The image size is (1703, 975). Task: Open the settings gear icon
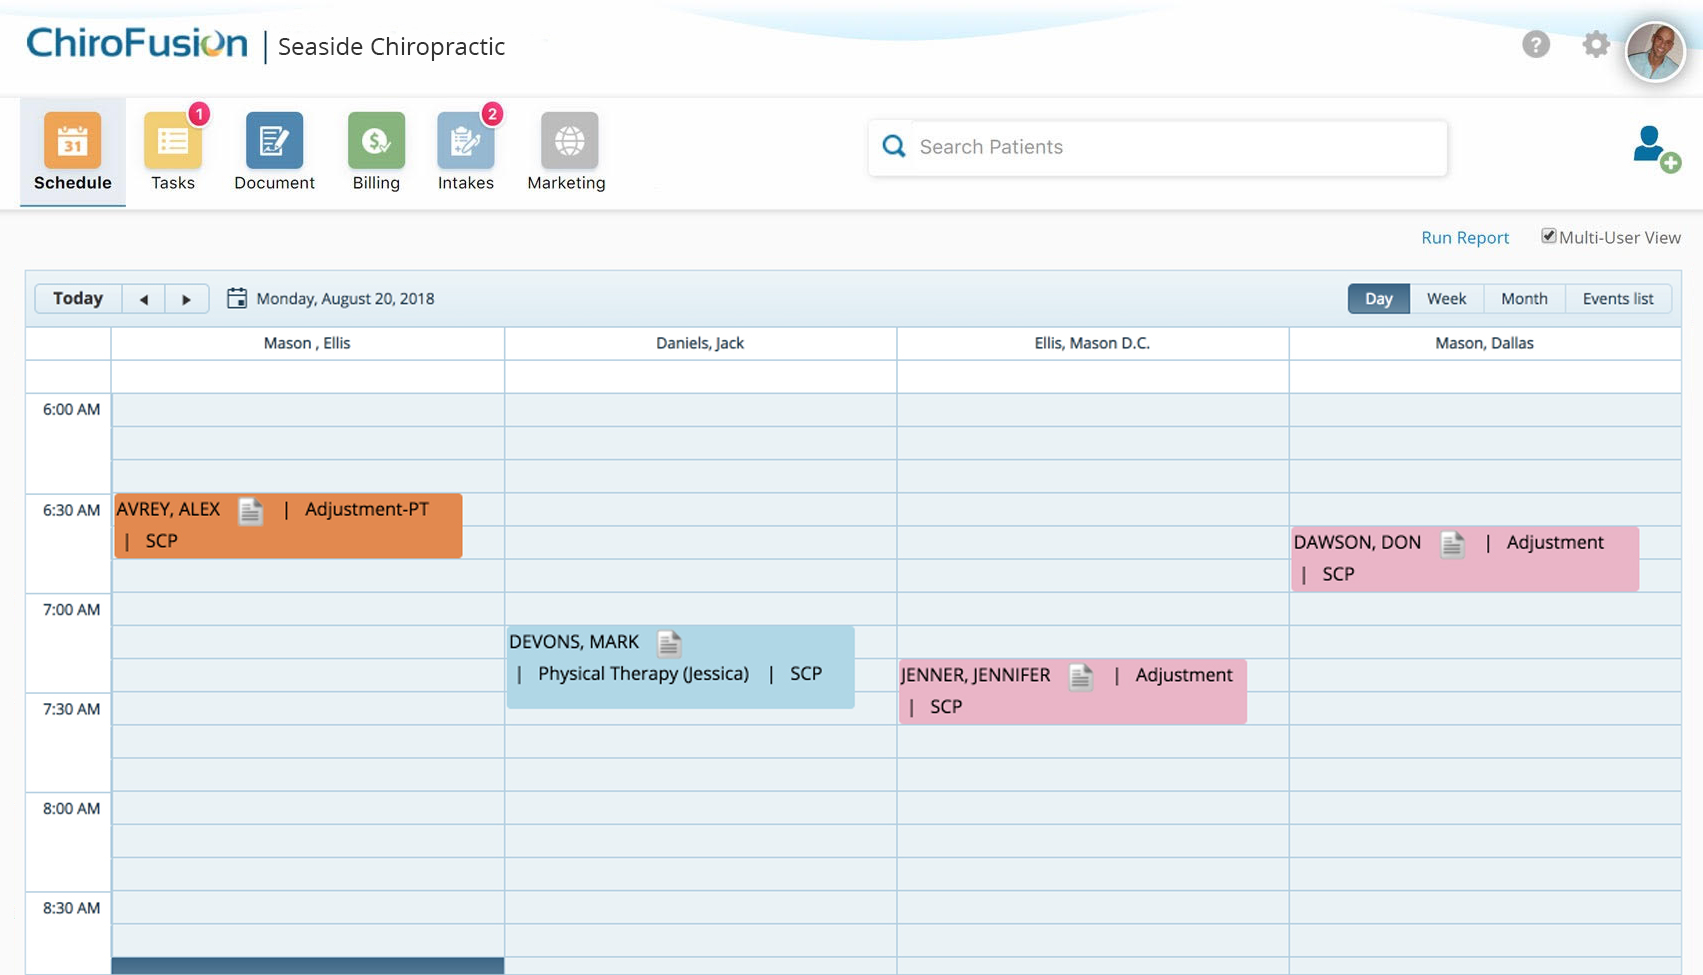pos(1596,44)
